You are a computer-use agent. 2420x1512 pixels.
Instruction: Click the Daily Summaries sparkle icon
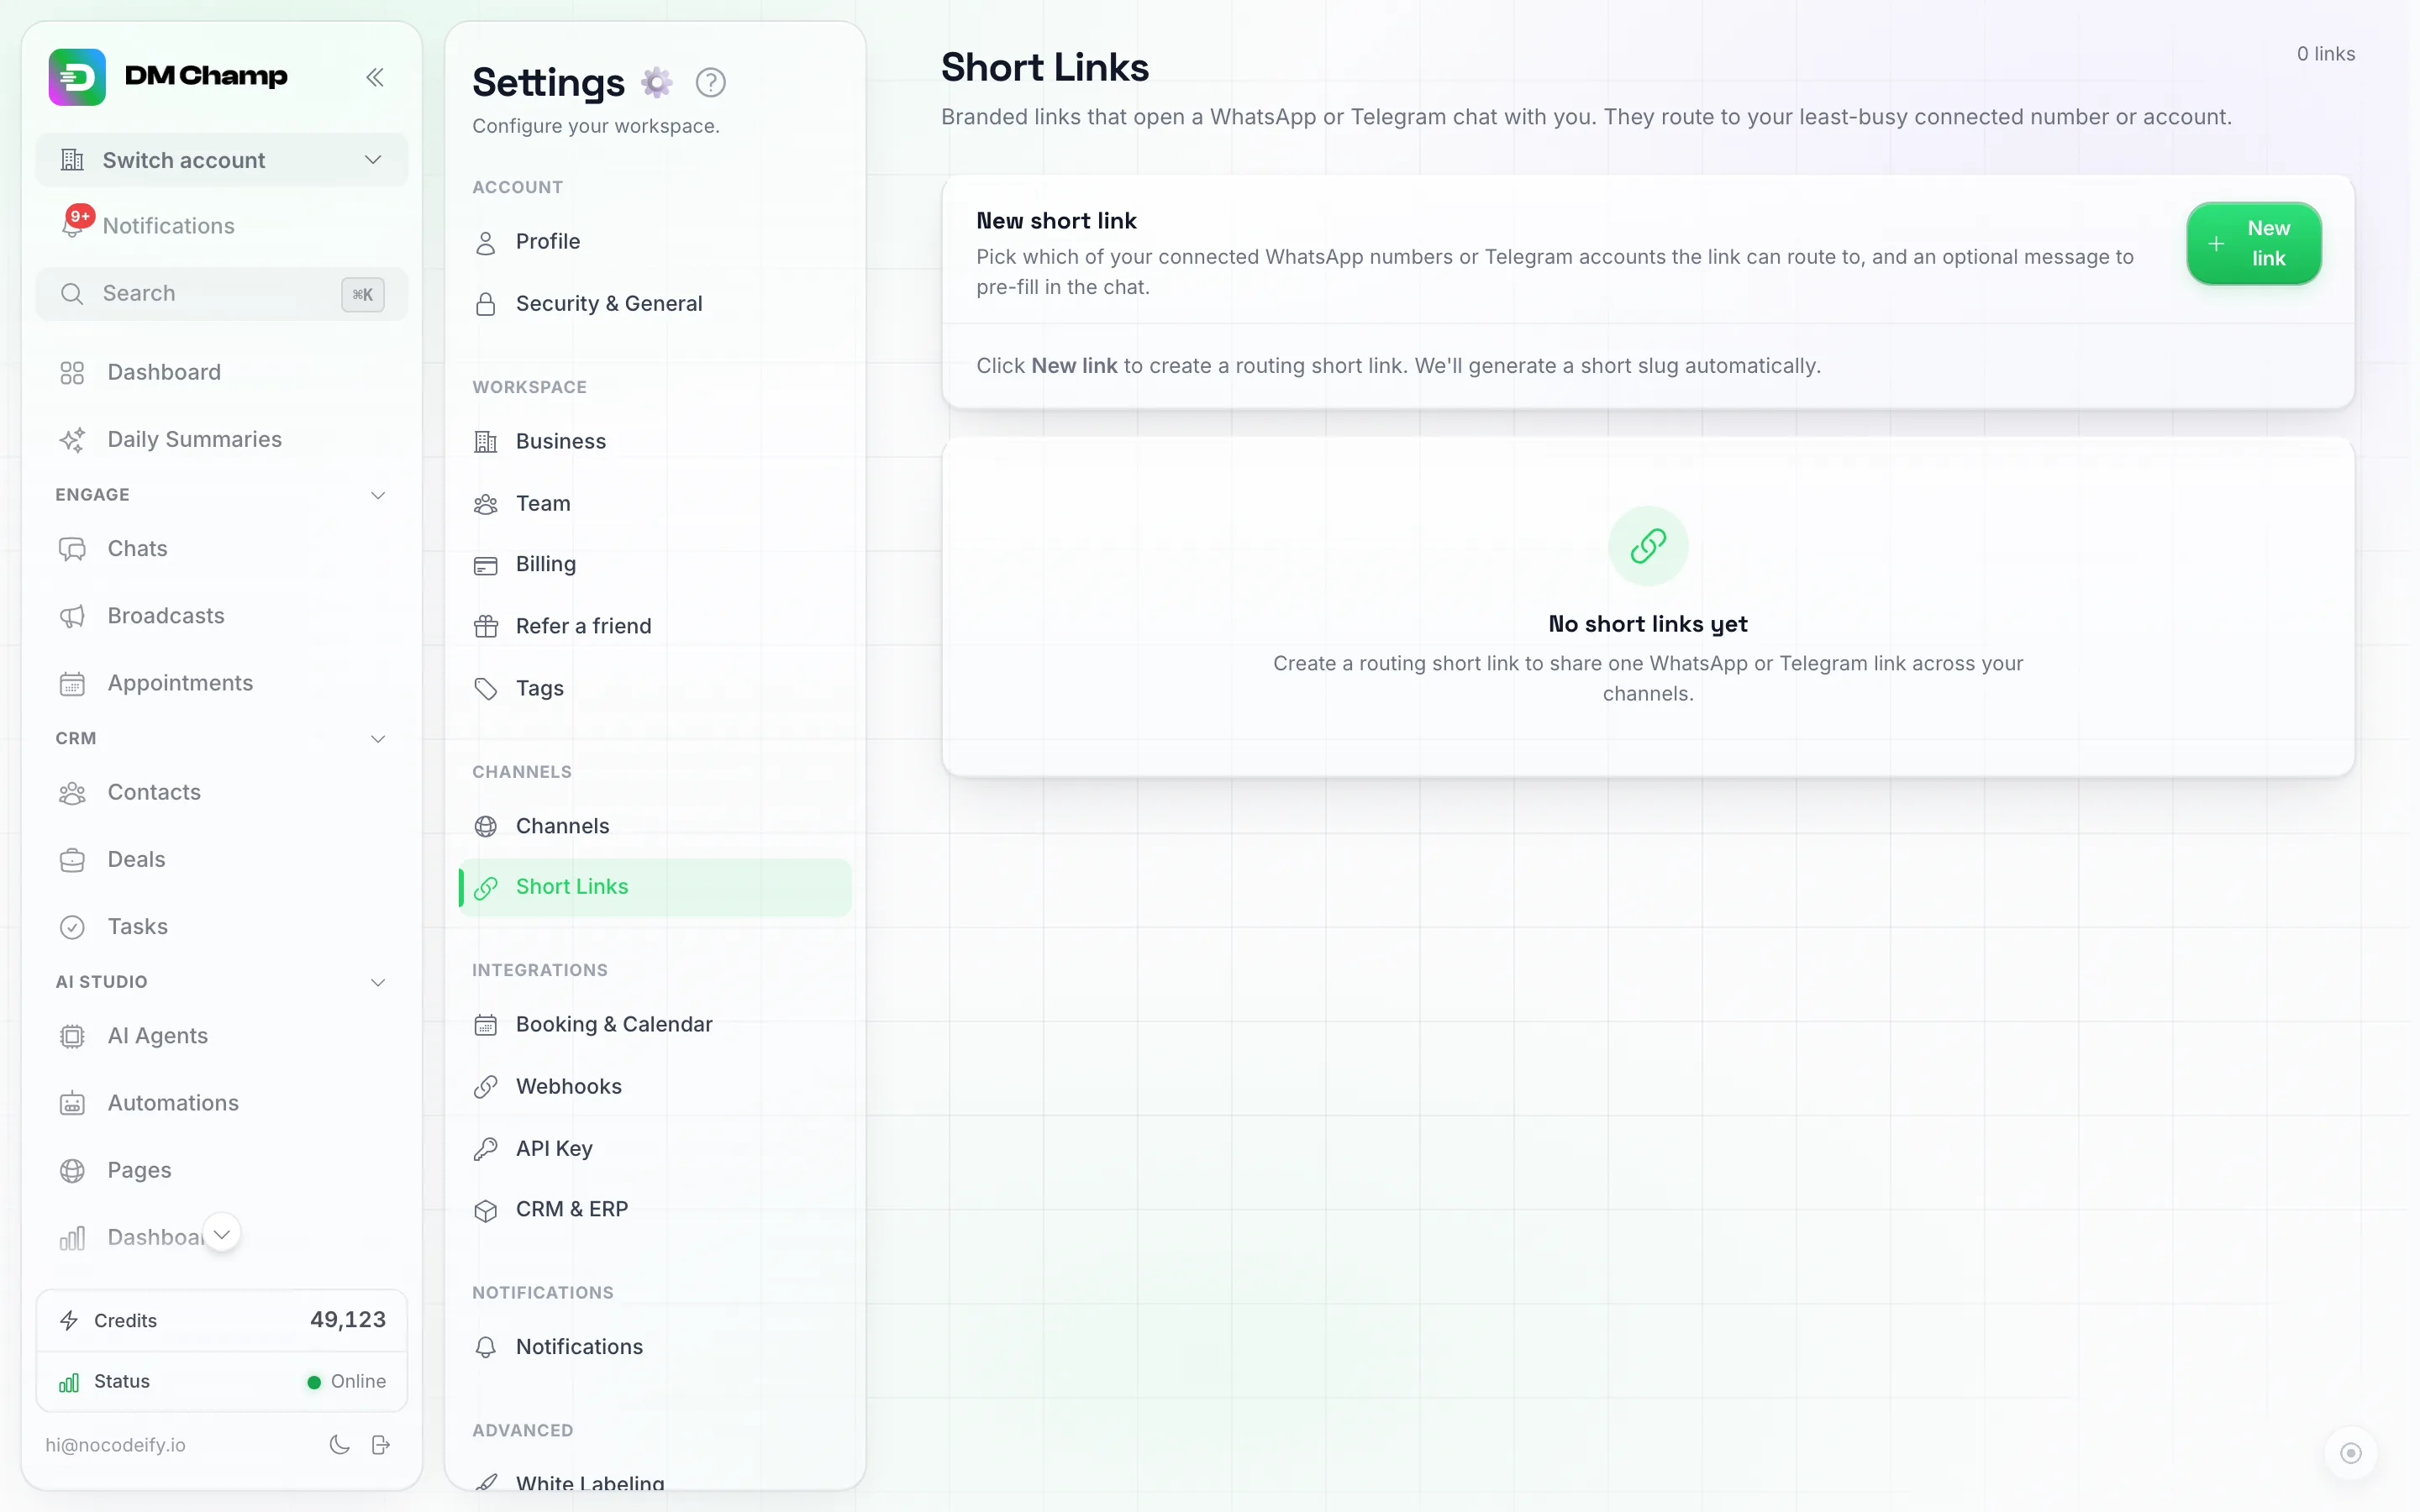pos(72,440)
